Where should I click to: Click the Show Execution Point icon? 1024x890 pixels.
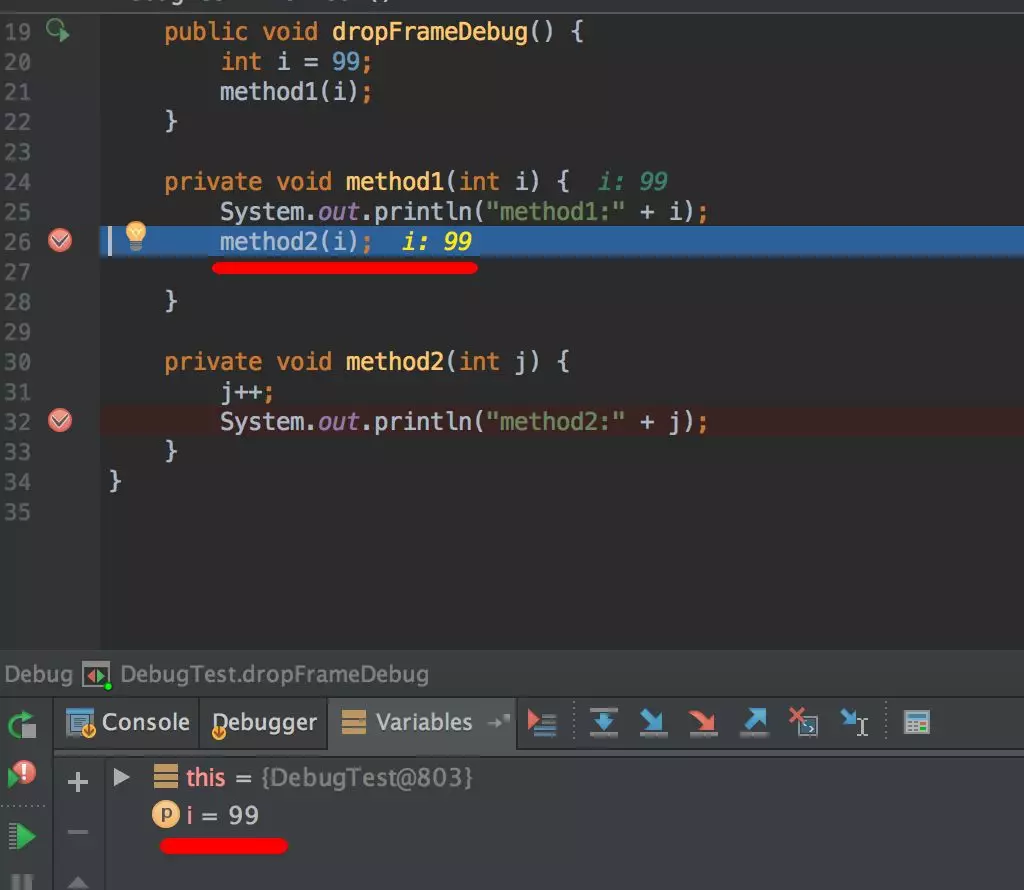coord(543,723)
